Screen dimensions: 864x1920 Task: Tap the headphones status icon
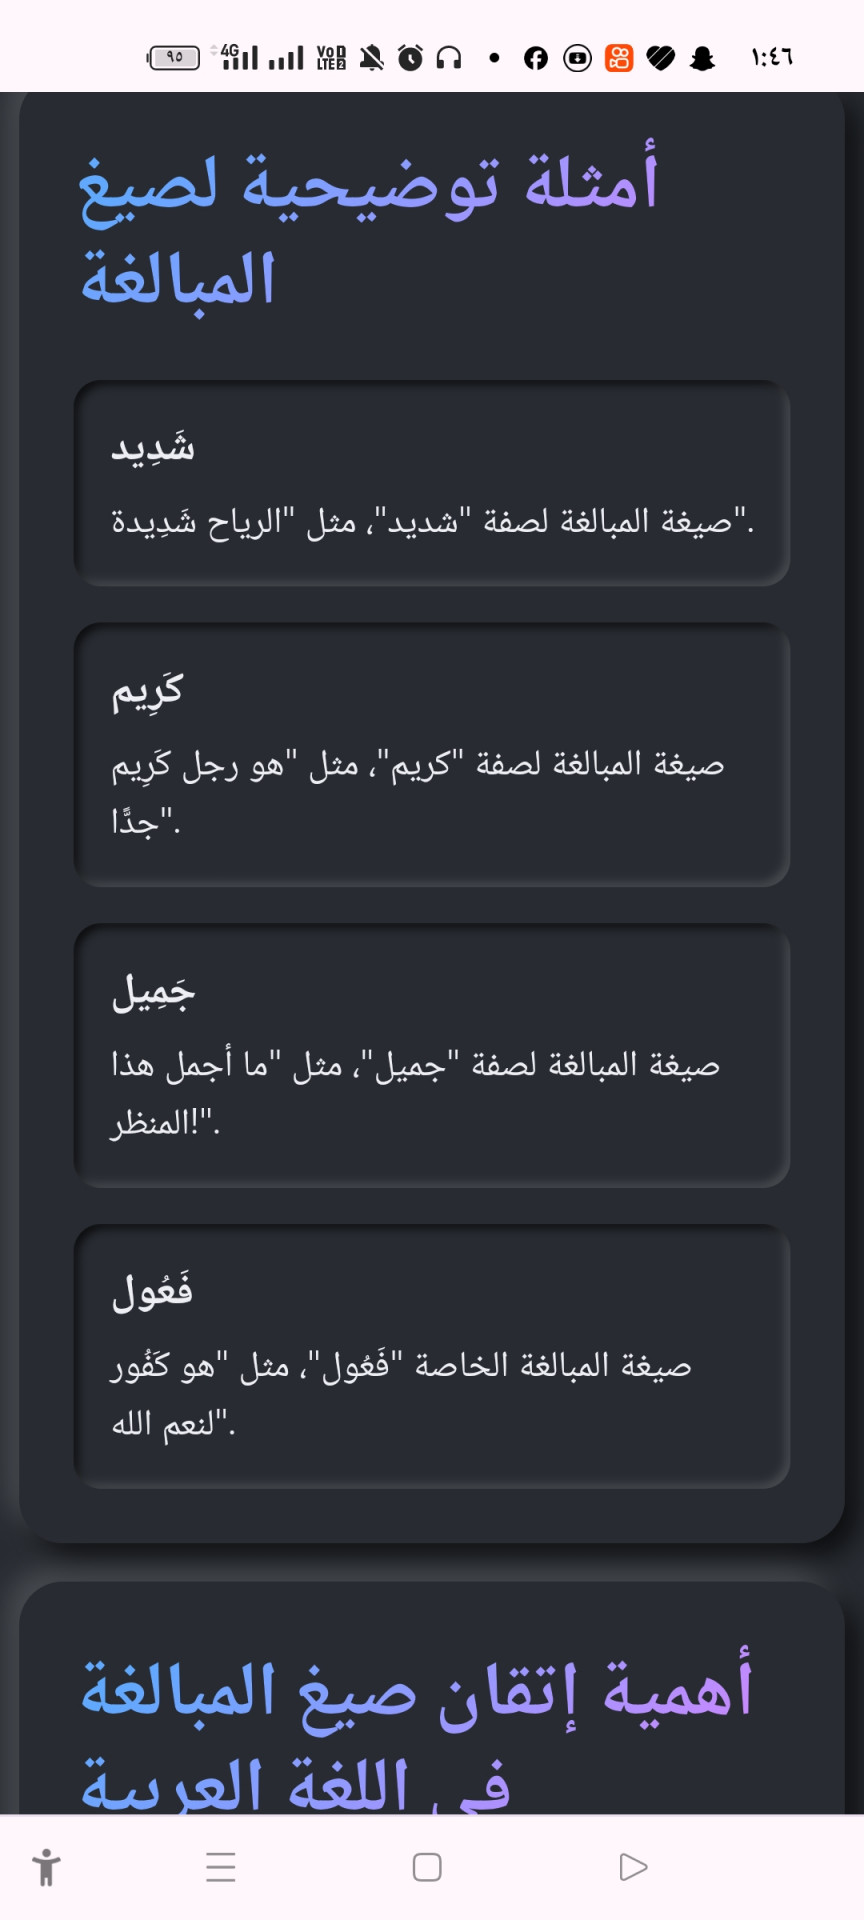pos(449,58)
